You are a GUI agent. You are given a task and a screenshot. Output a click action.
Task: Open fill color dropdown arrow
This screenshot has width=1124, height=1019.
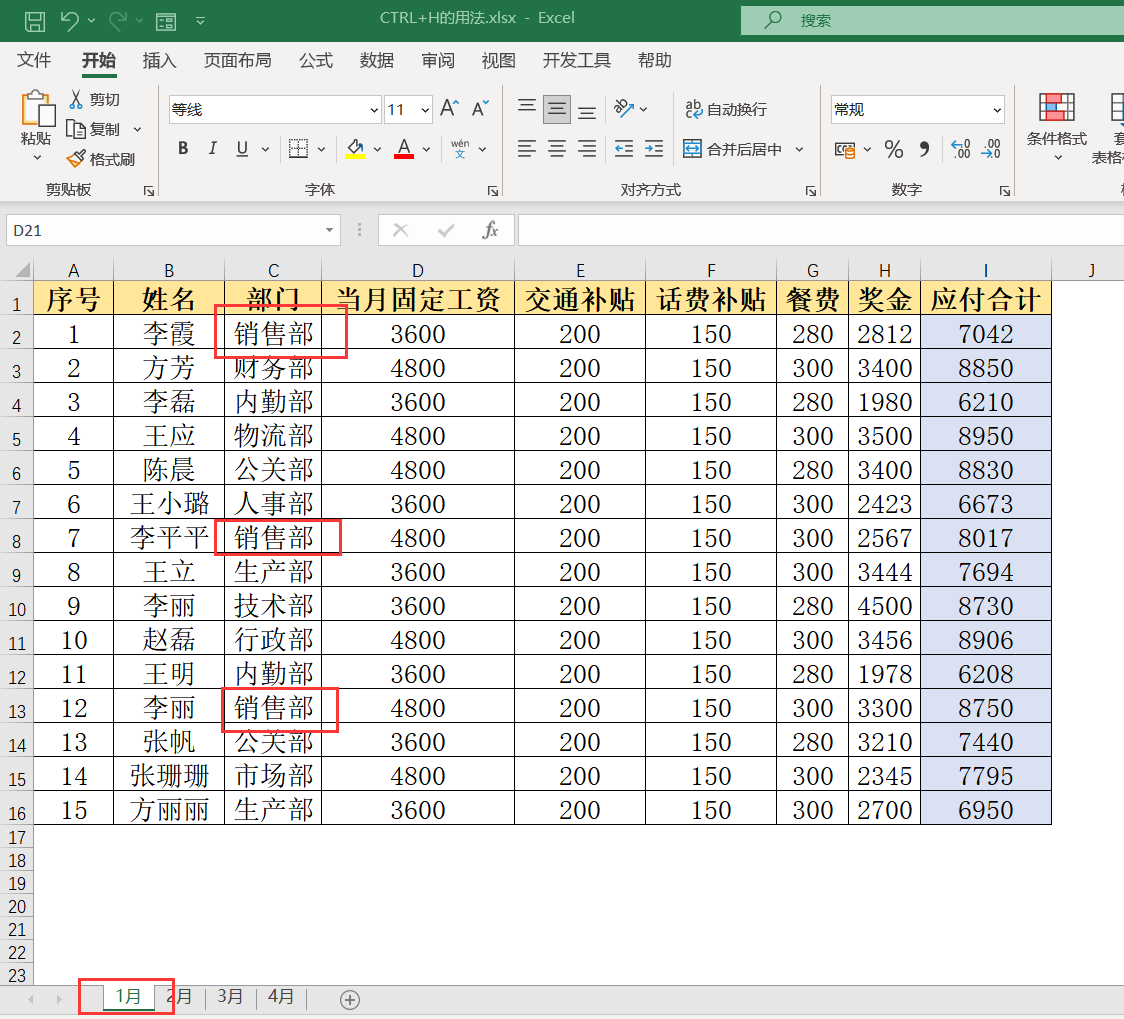click(377, 149)
